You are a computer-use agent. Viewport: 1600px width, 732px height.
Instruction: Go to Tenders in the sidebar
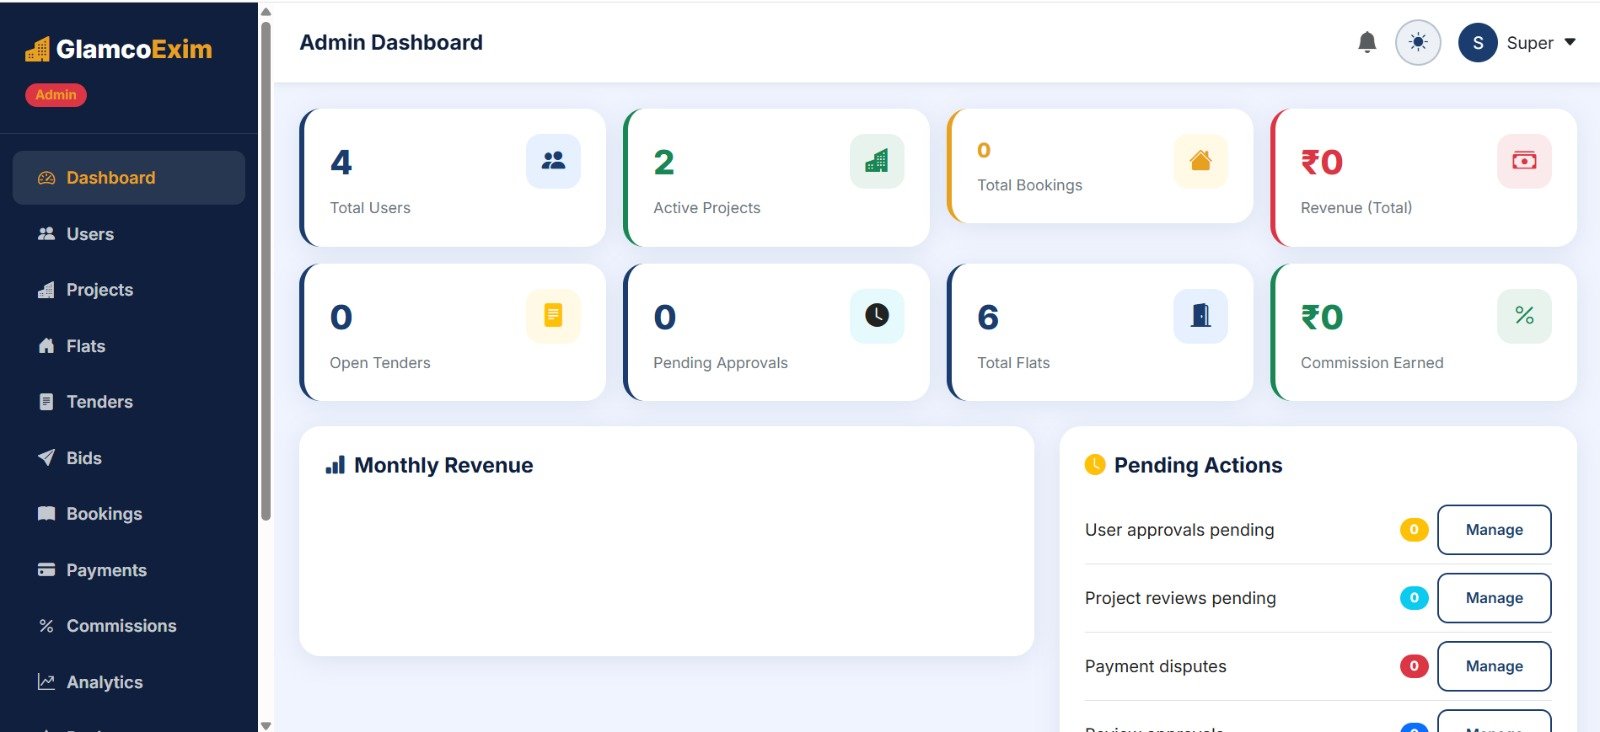pos(99,402)
